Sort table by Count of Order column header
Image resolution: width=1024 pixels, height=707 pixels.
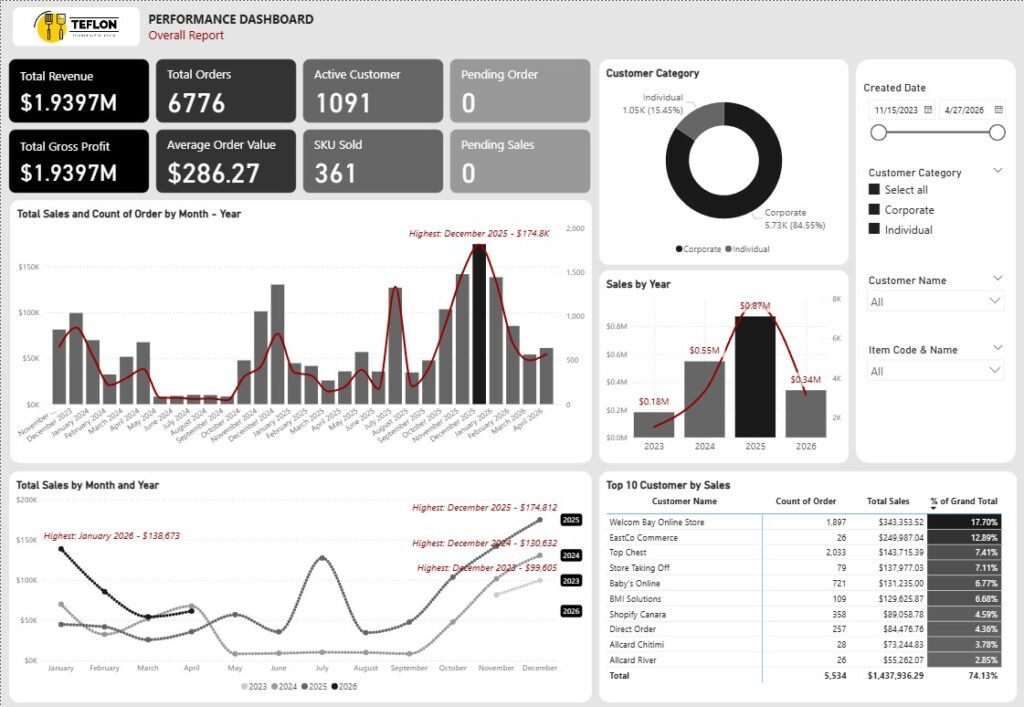[805, 501]
